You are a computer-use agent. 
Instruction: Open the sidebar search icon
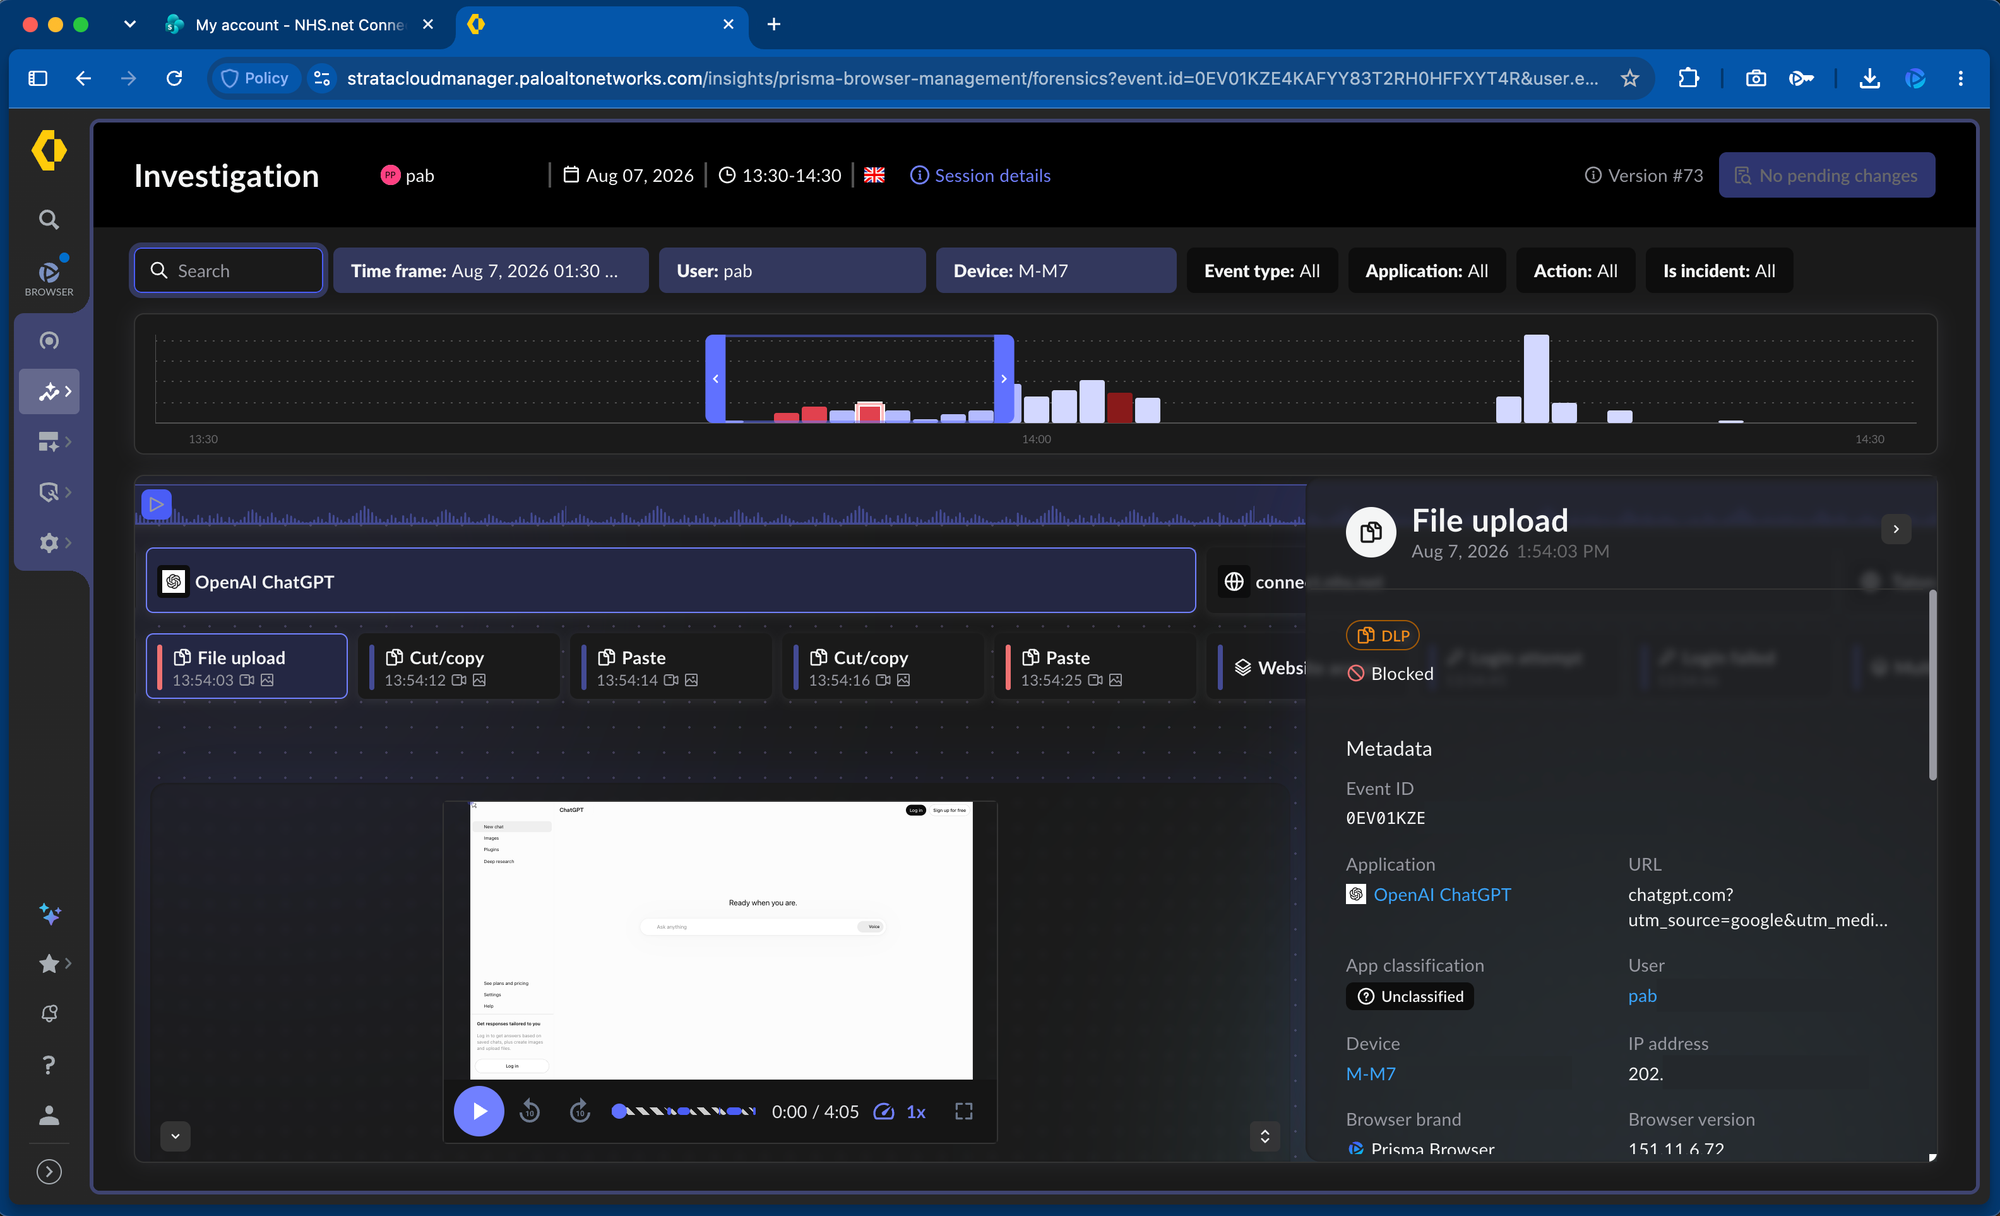pos(49,219)
